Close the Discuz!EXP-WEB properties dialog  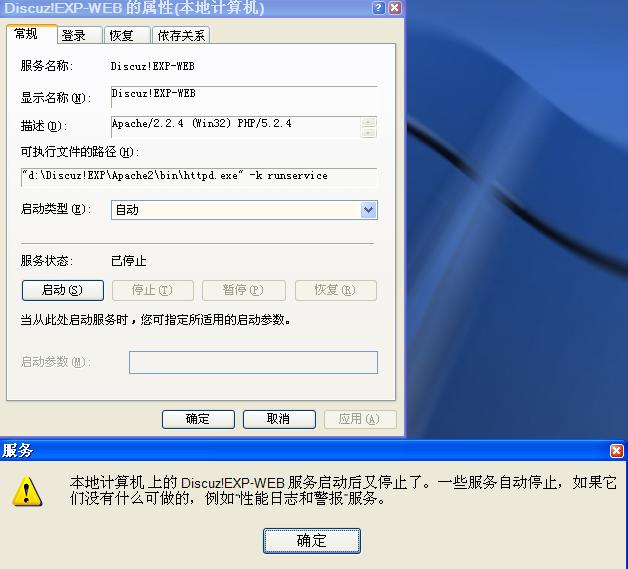click(x=395, y=8)
